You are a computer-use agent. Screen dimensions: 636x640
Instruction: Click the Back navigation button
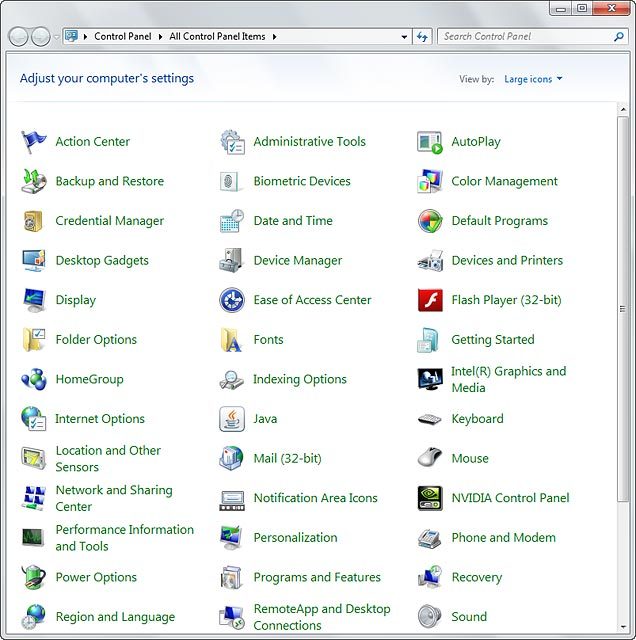tap(18, 37)
